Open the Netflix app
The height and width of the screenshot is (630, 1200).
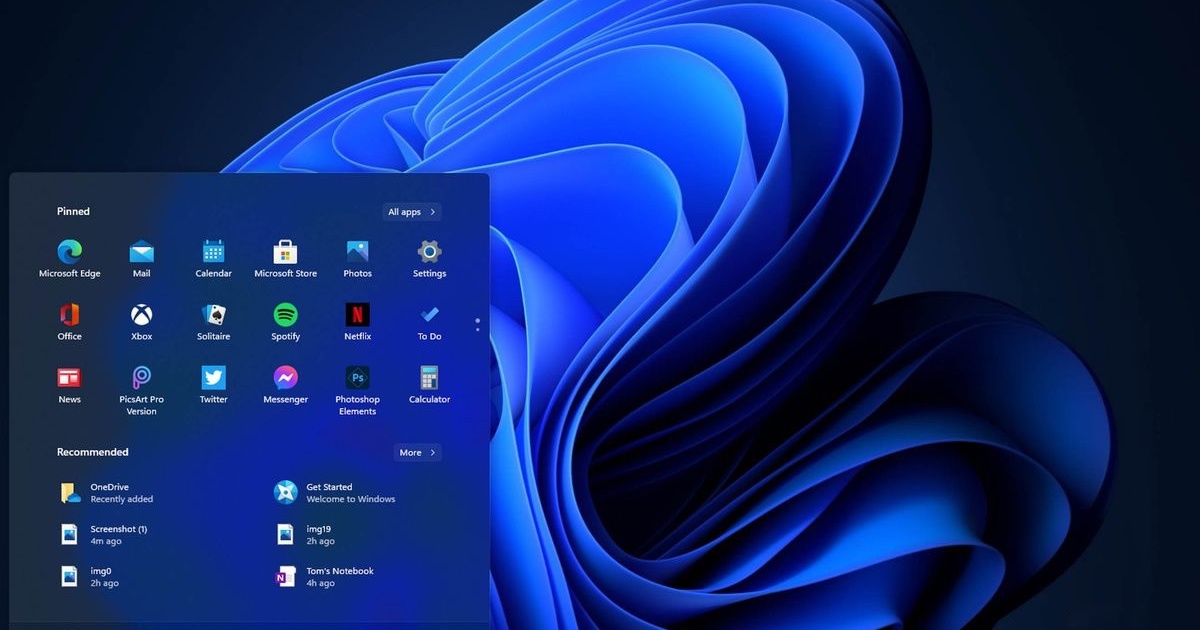[357, 322]
